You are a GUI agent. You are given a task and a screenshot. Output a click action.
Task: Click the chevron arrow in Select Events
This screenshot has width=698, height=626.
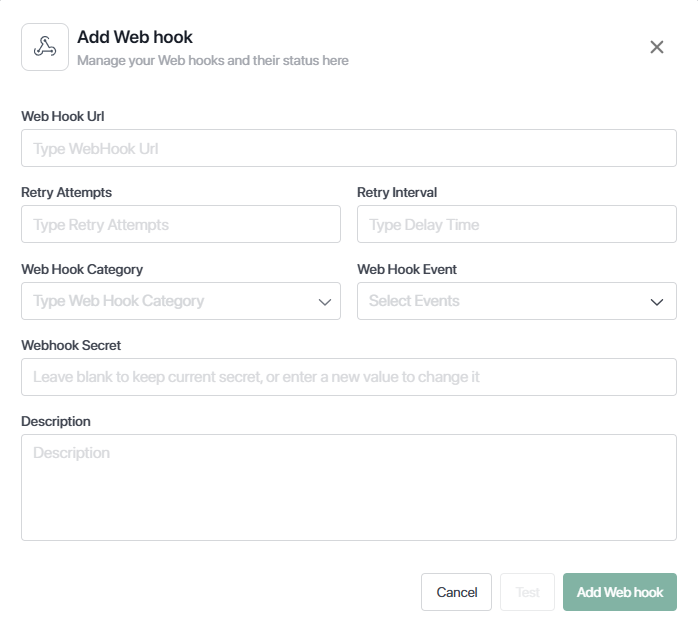tap(657, 302)
